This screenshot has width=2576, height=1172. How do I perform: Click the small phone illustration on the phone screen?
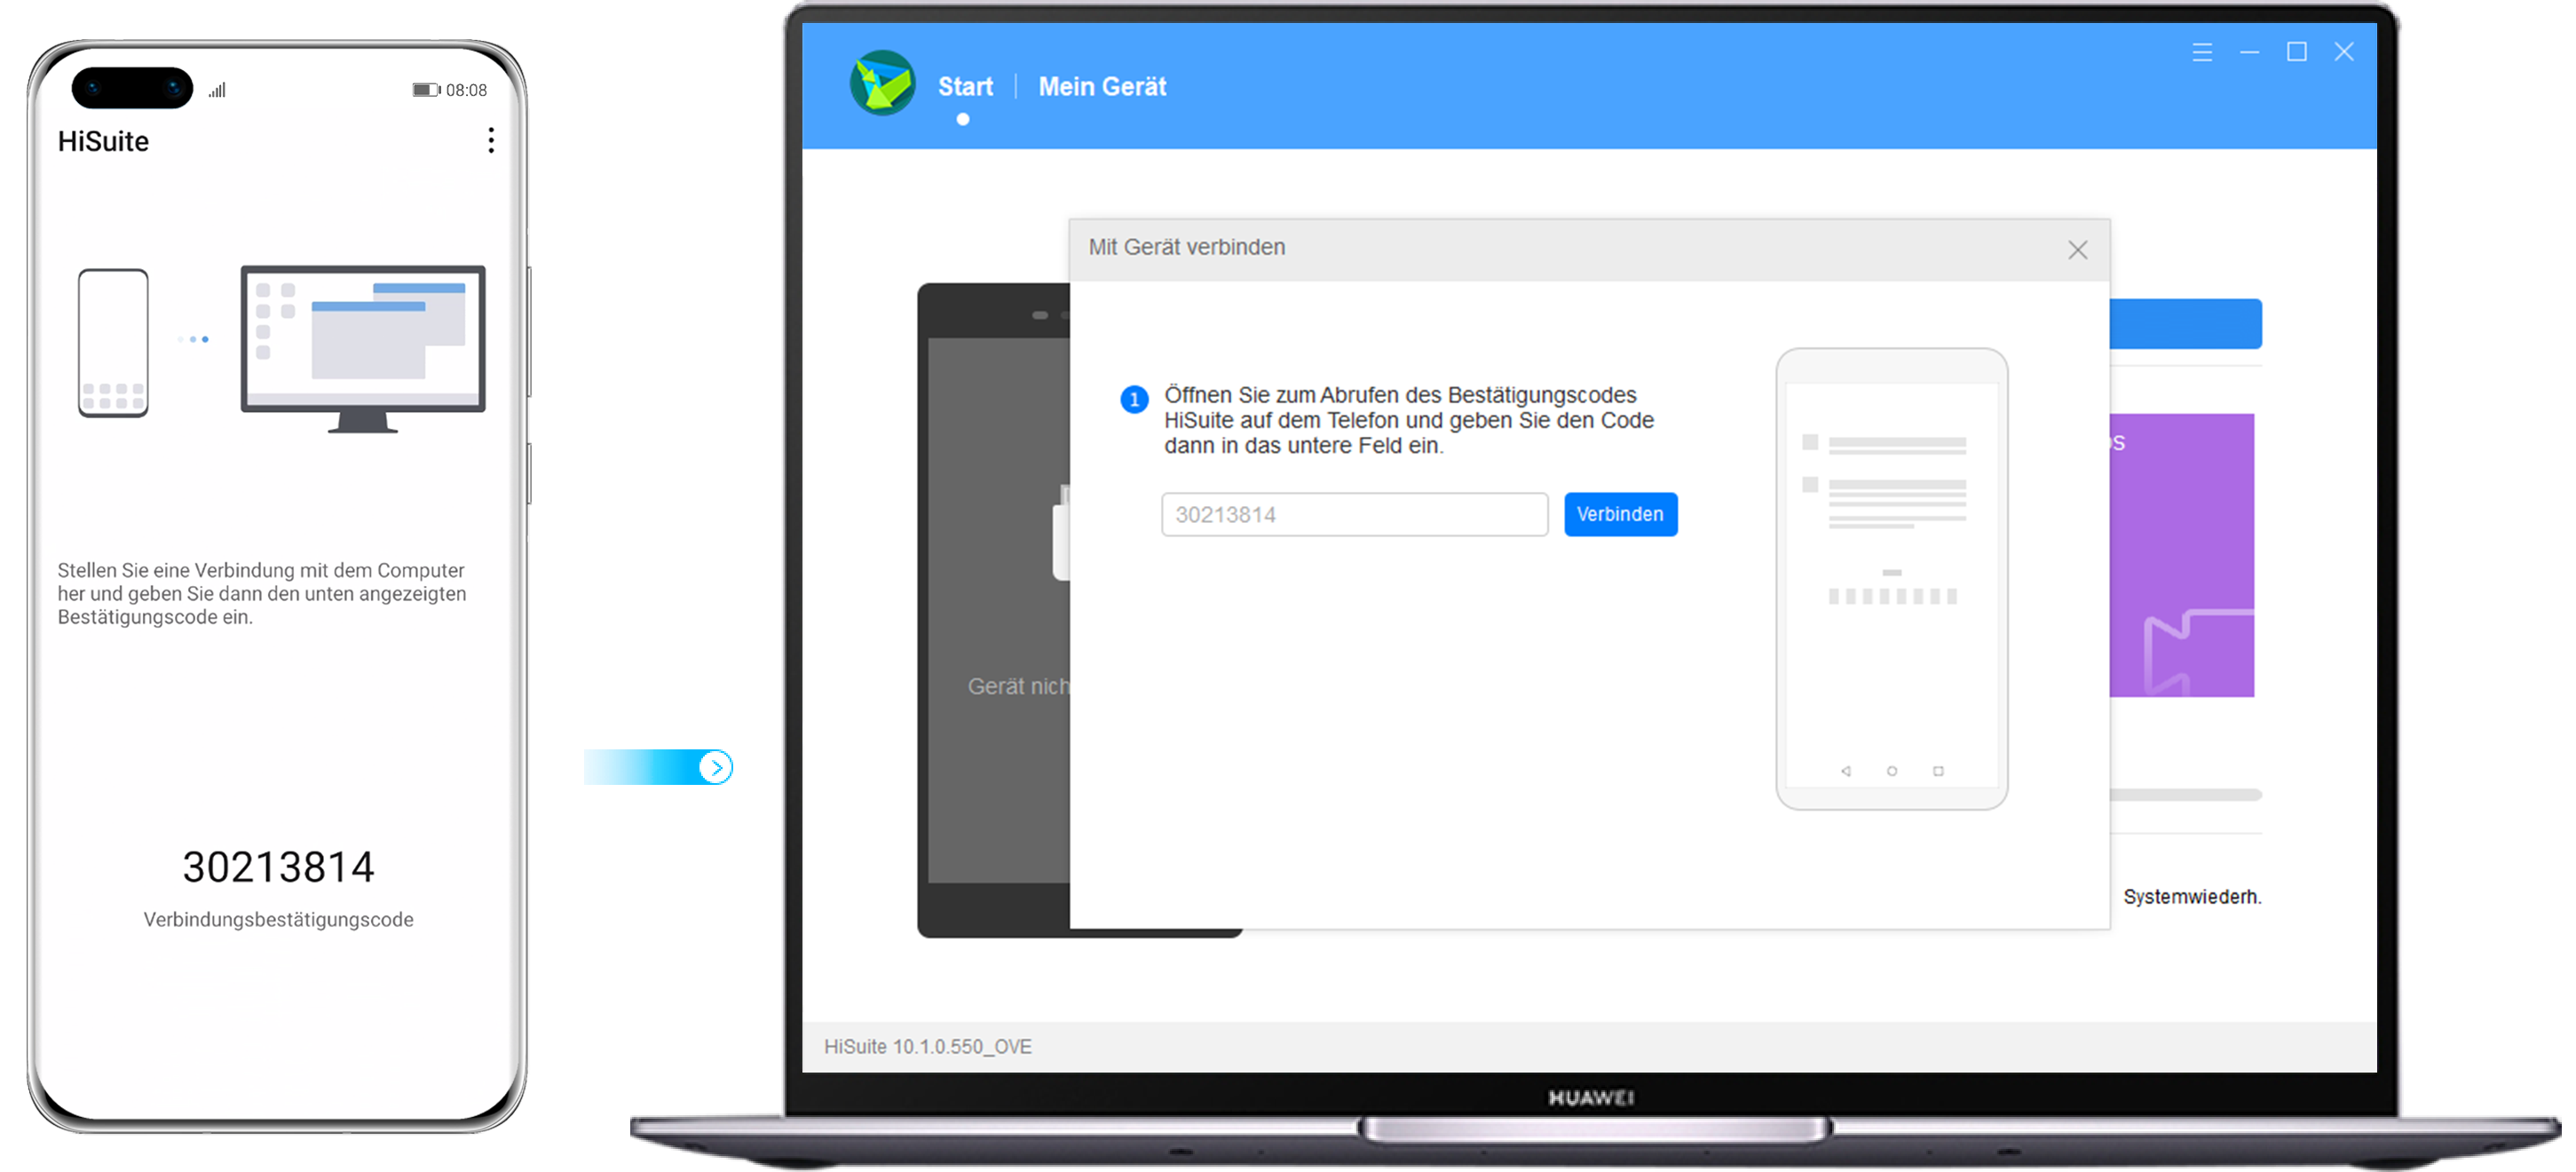(113, 343)
